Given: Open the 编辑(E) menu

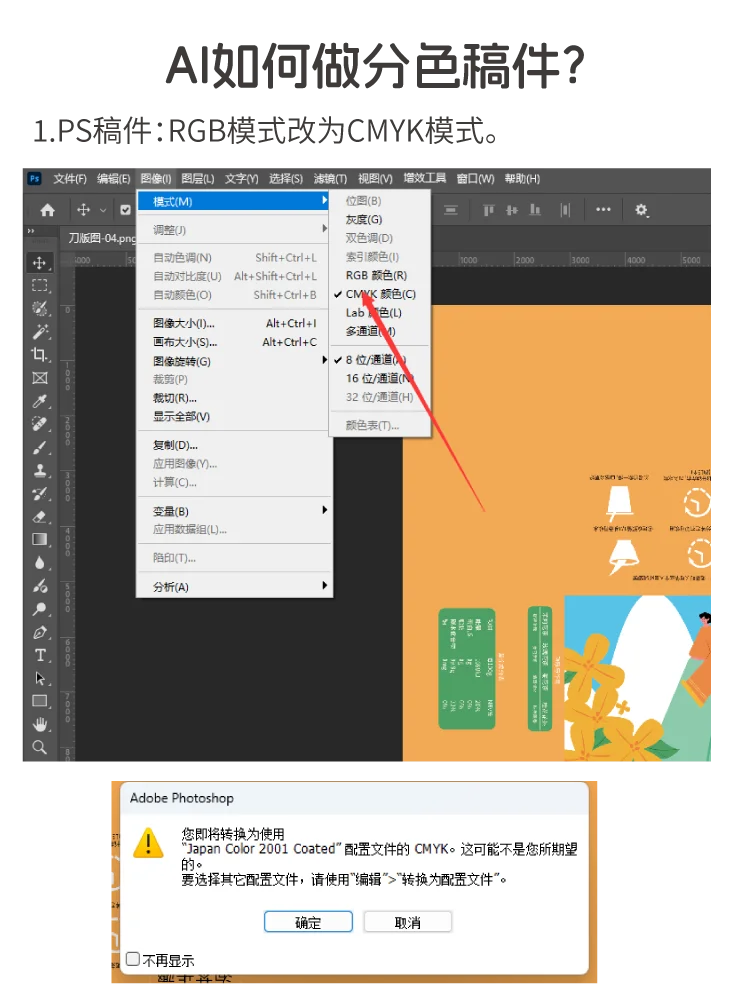Looking at the screenshot, I should [x=114, y=179].
